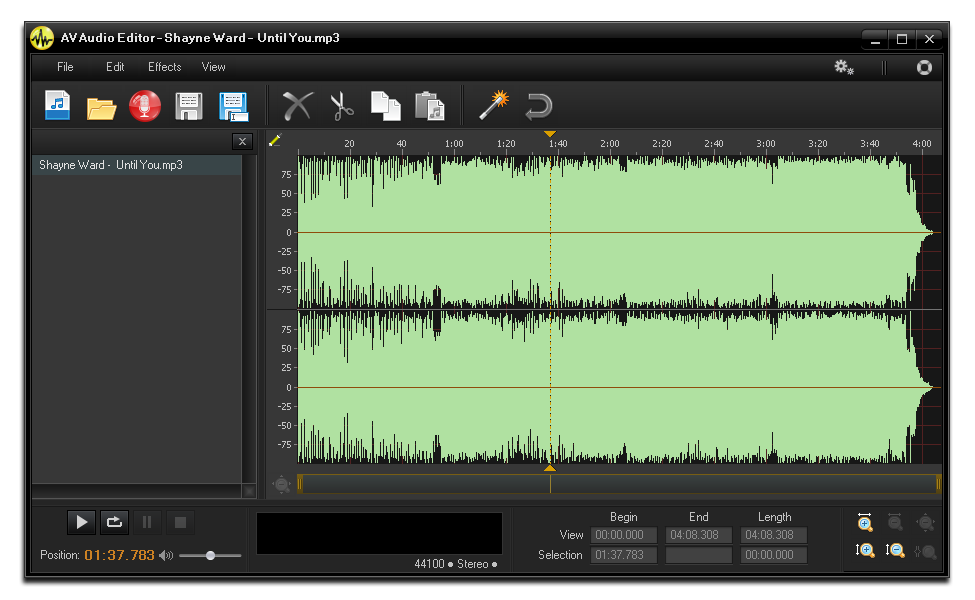Screen dimensions: 975x600
Task: Open effects using the magic wand icon
Action: click(494, 105)
